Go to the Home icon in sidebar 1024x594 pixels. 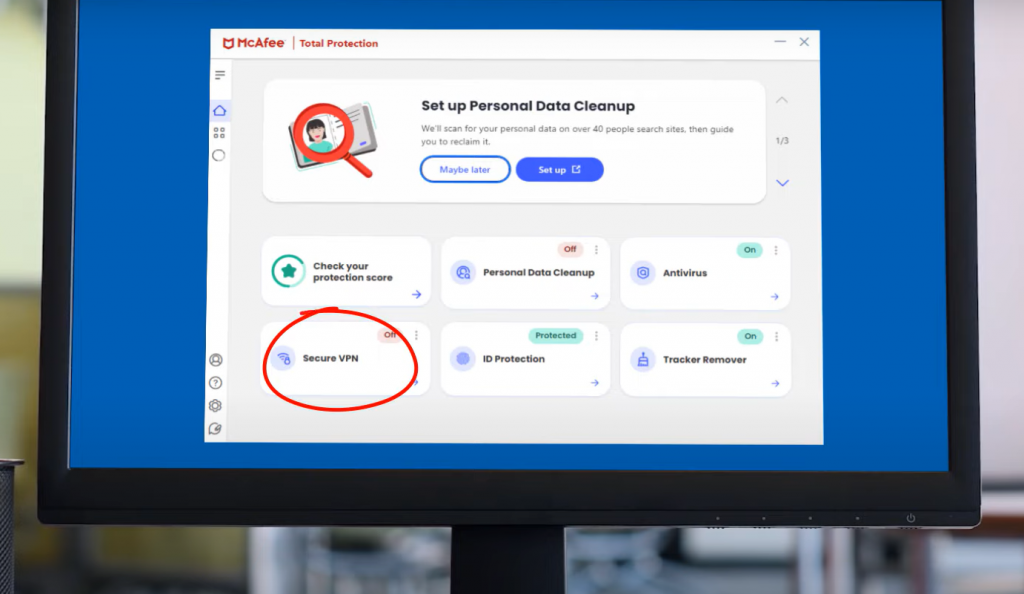click(219, 110)
